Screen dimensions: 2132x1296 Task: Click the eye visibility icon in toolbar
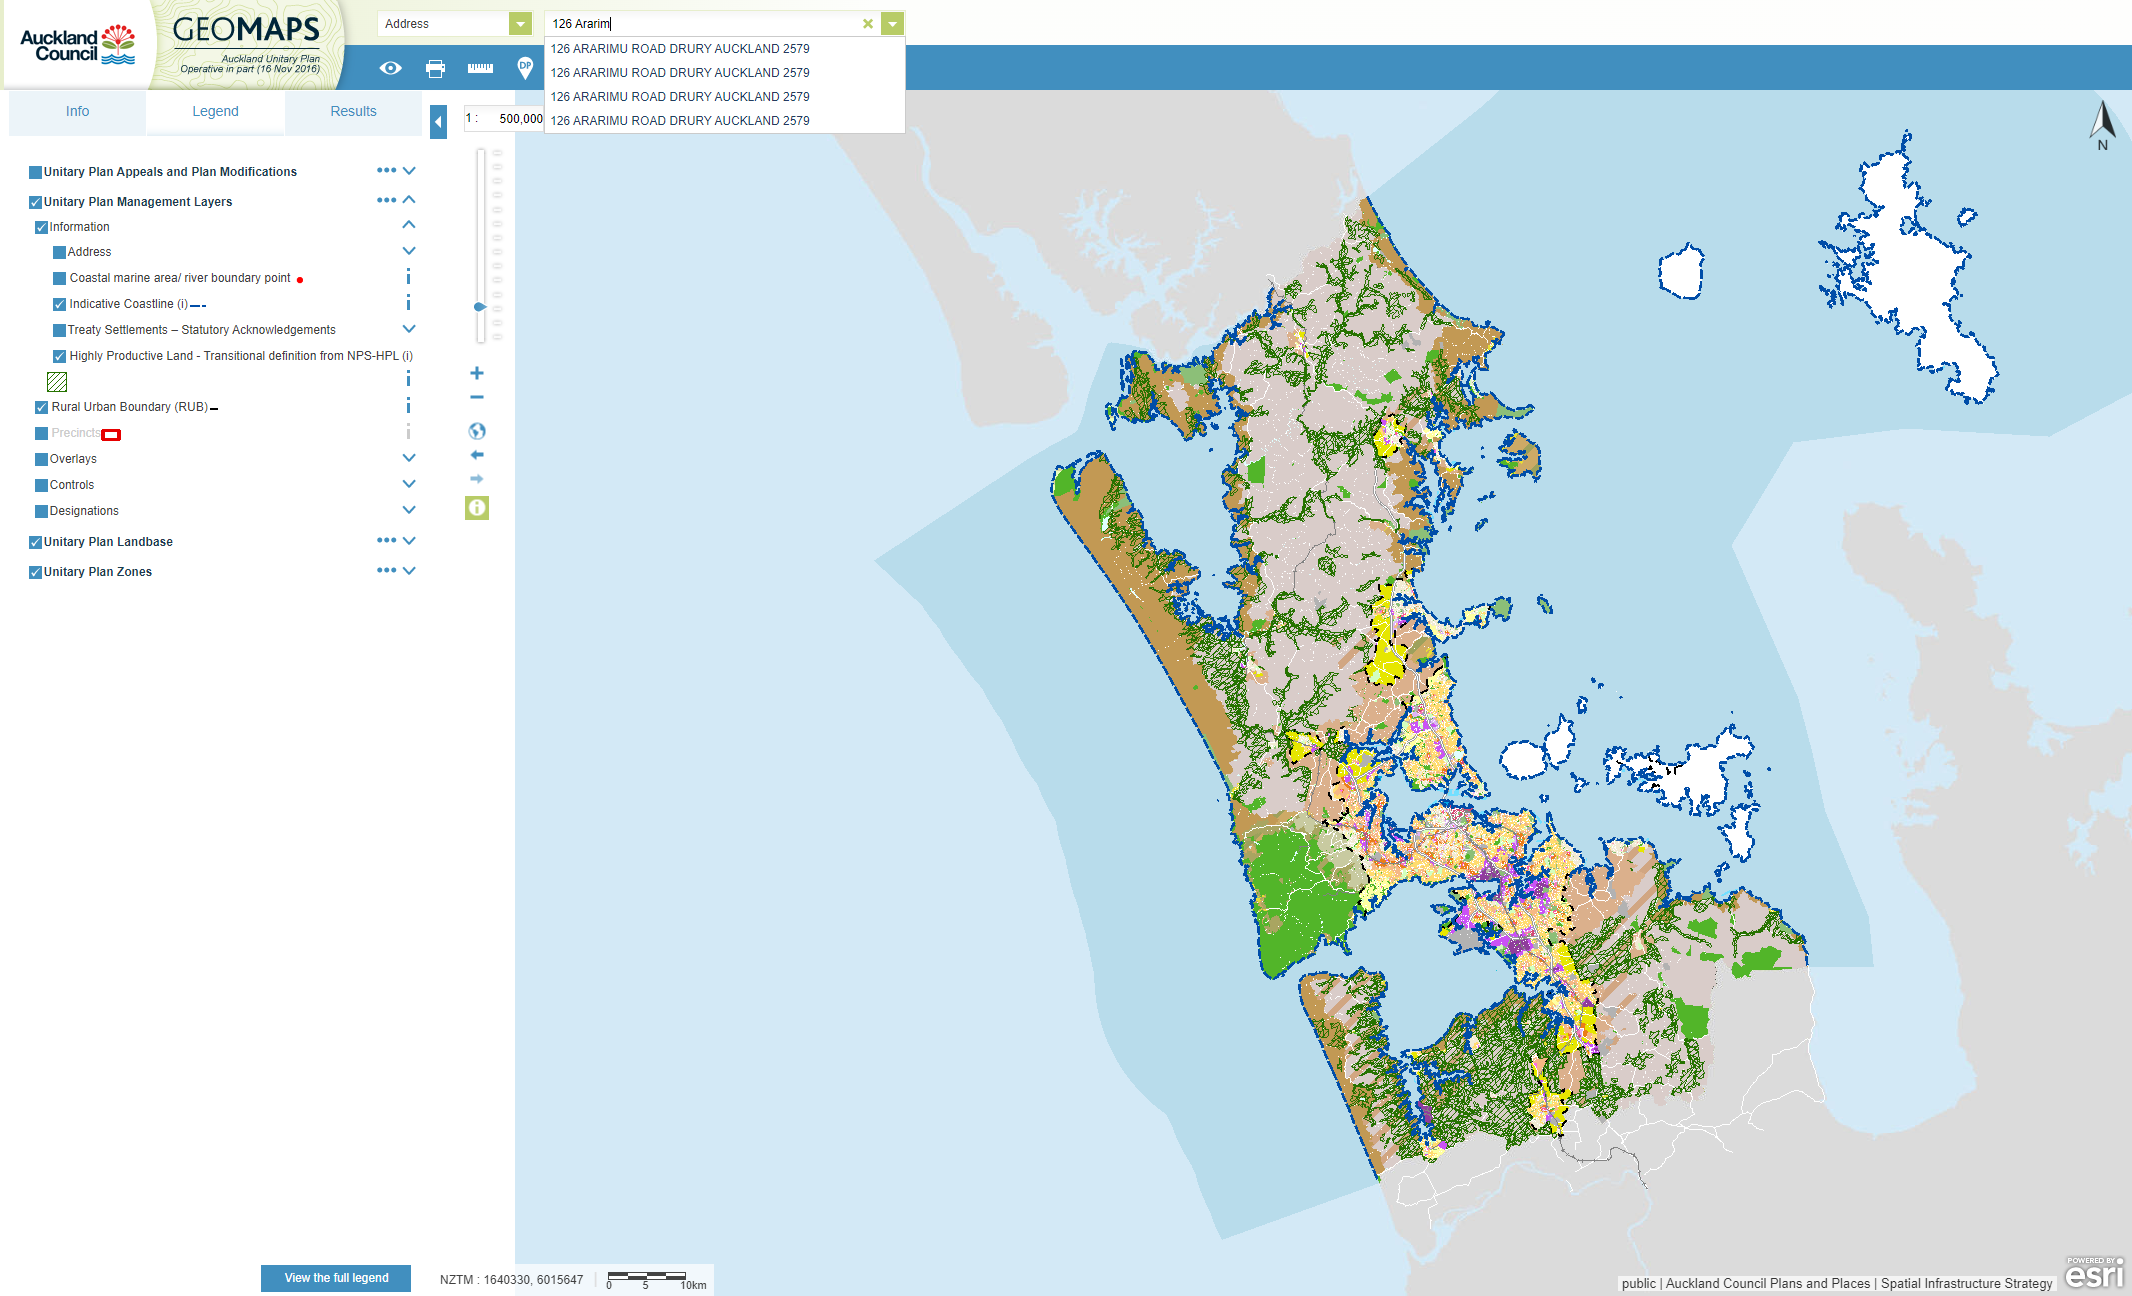391,68
